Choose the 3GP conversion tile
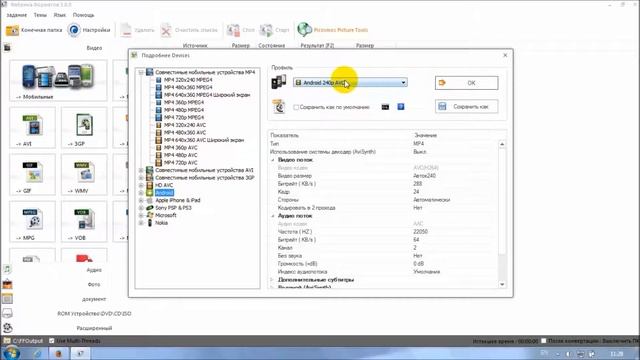The height and width of the screenshot is (360, 640). pos(84,128)
